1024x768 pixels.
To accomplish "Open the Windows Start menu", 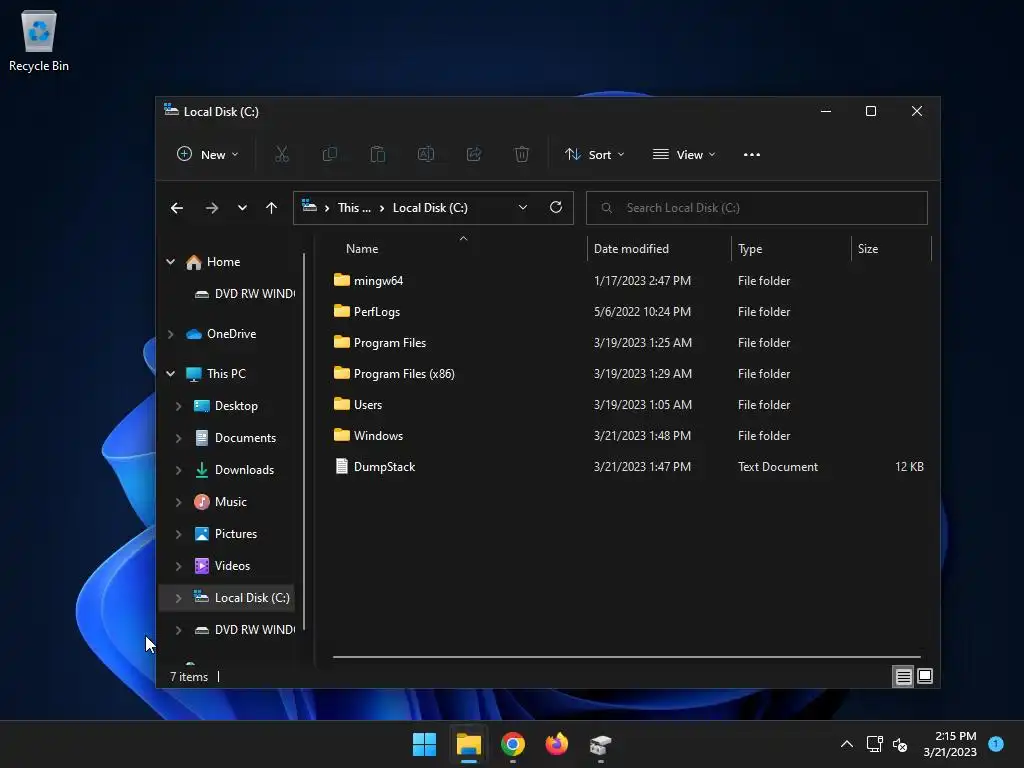I will 424,744.
